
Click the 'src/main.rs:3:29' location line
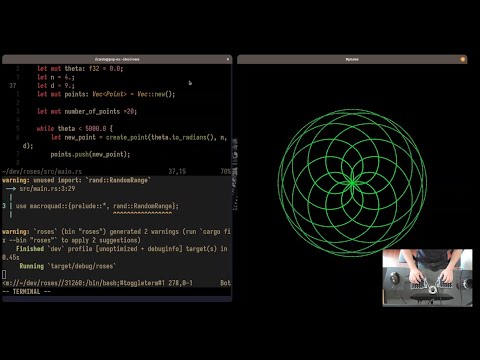coord(47,189)
